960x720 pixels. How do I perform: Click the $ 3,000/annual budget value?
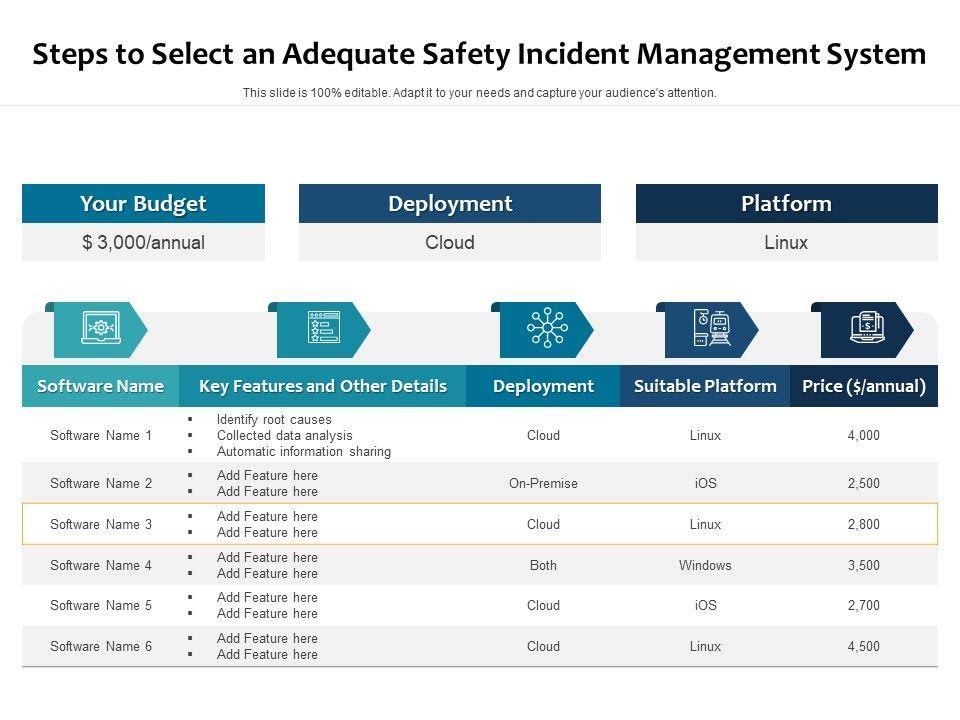point(143,242)
